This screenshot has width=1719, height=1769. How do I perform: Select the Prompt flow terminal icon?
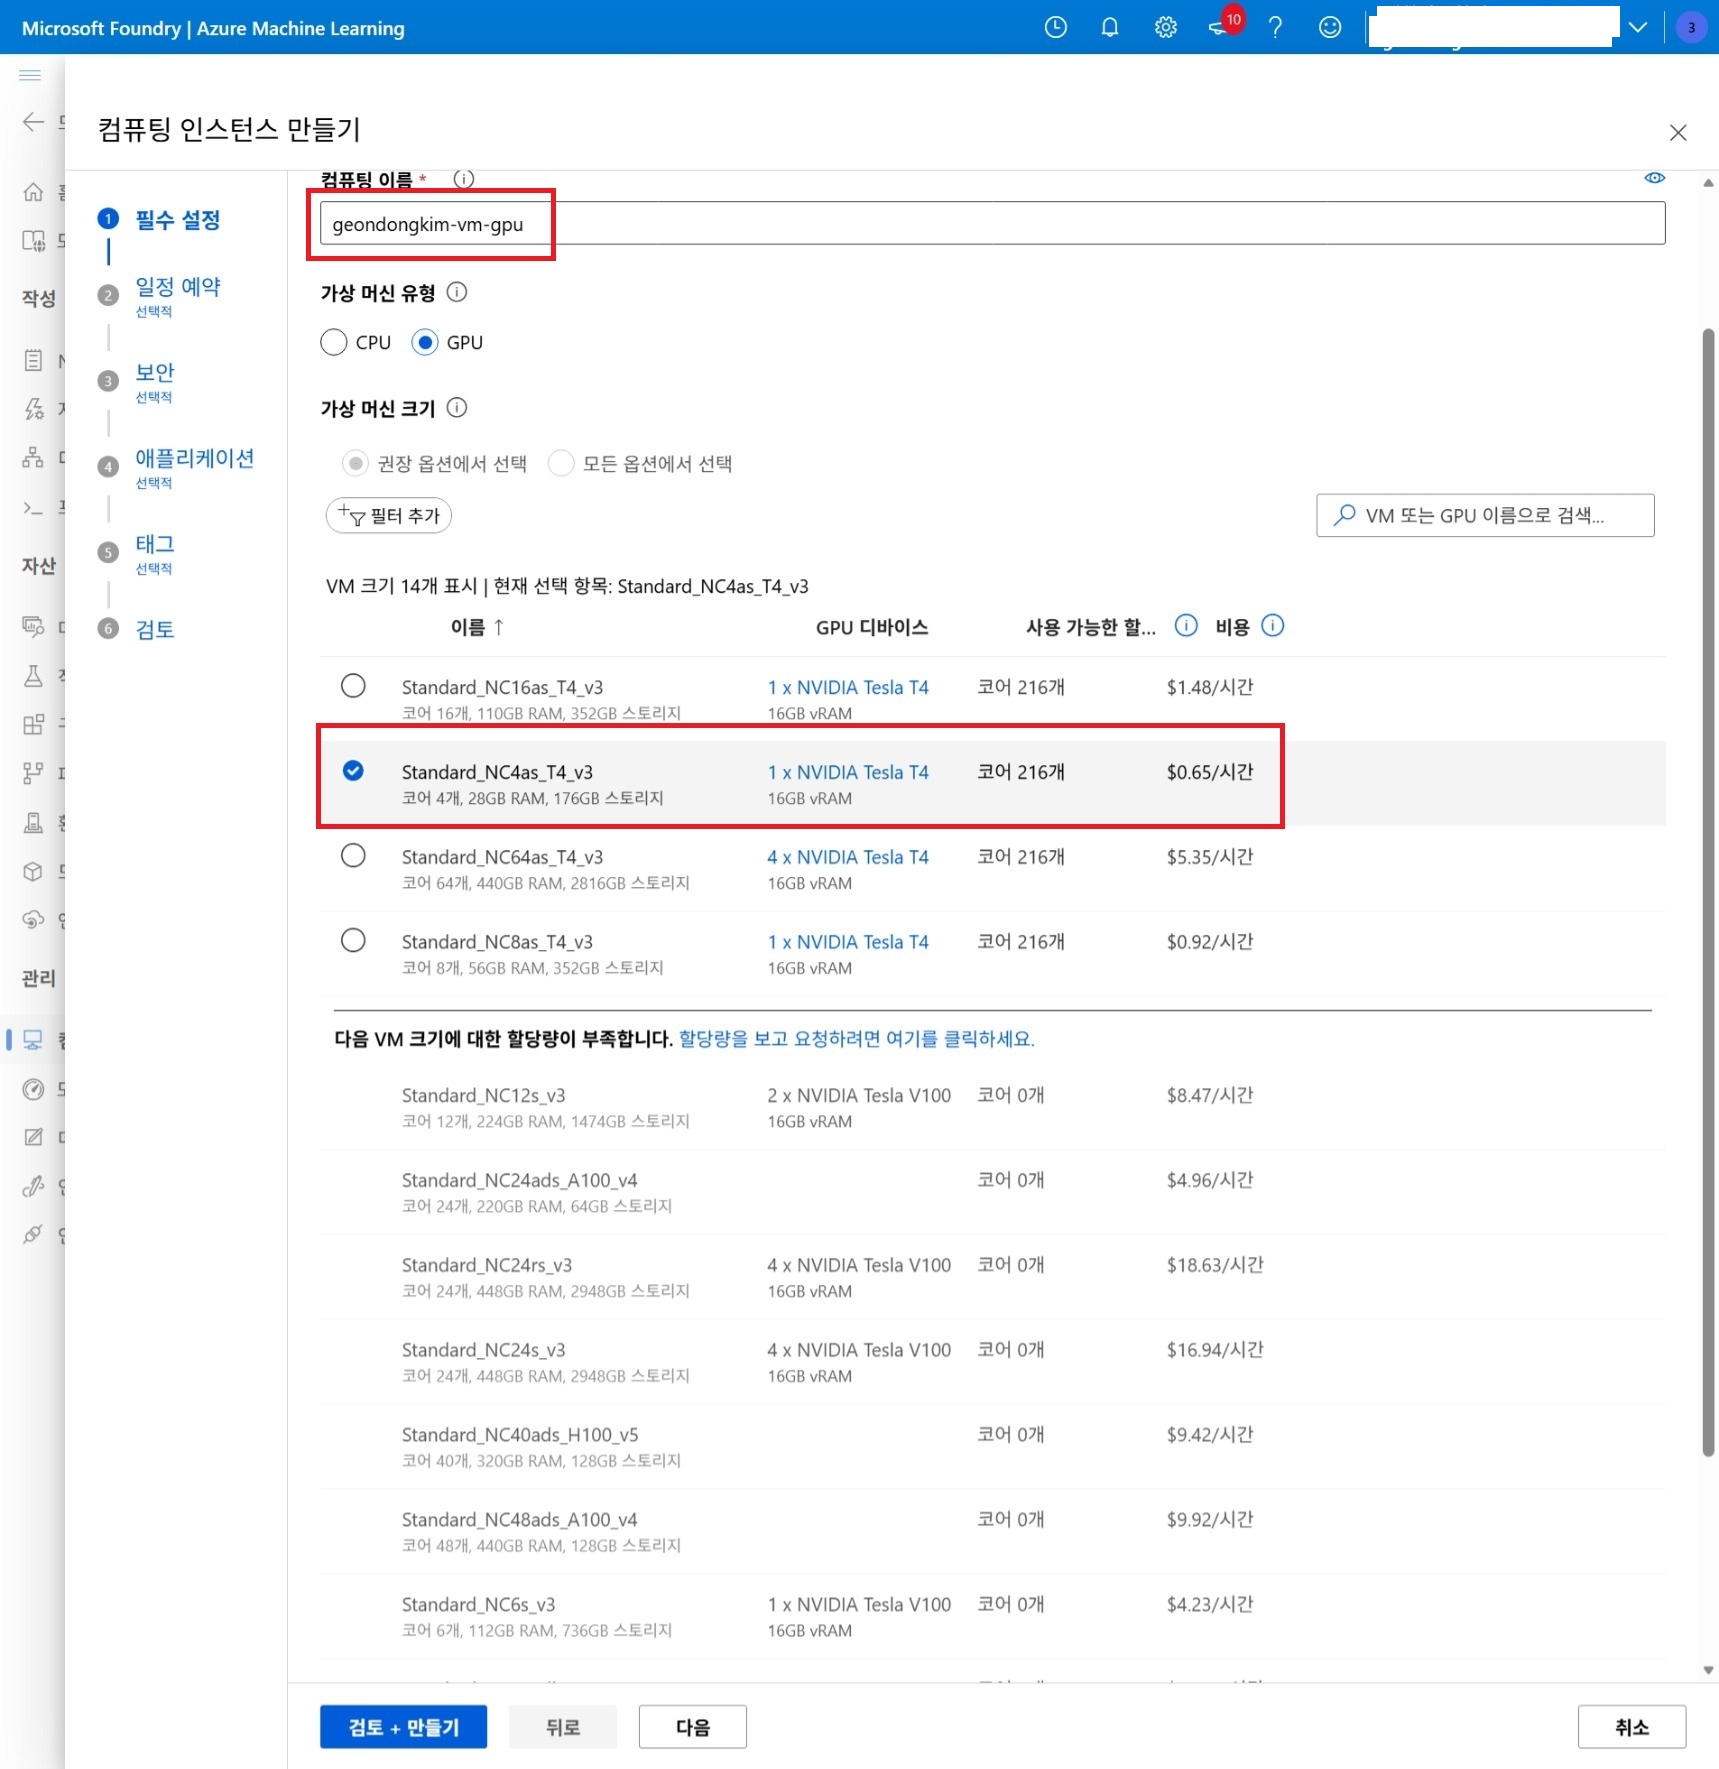(33, 507)
